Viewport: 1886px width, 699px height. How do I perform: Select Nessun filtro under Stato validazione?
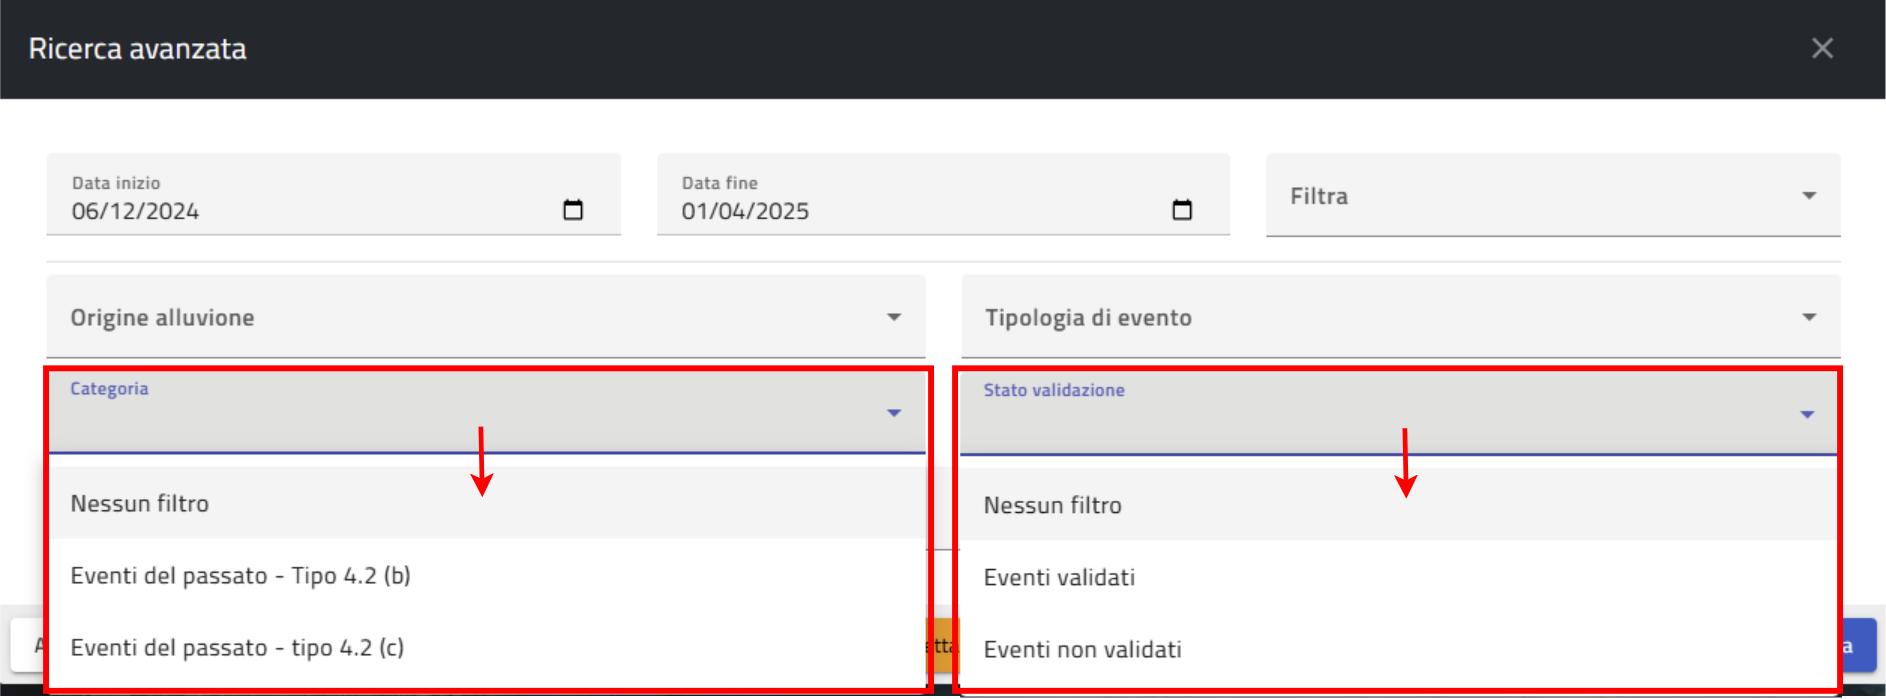1052,506
